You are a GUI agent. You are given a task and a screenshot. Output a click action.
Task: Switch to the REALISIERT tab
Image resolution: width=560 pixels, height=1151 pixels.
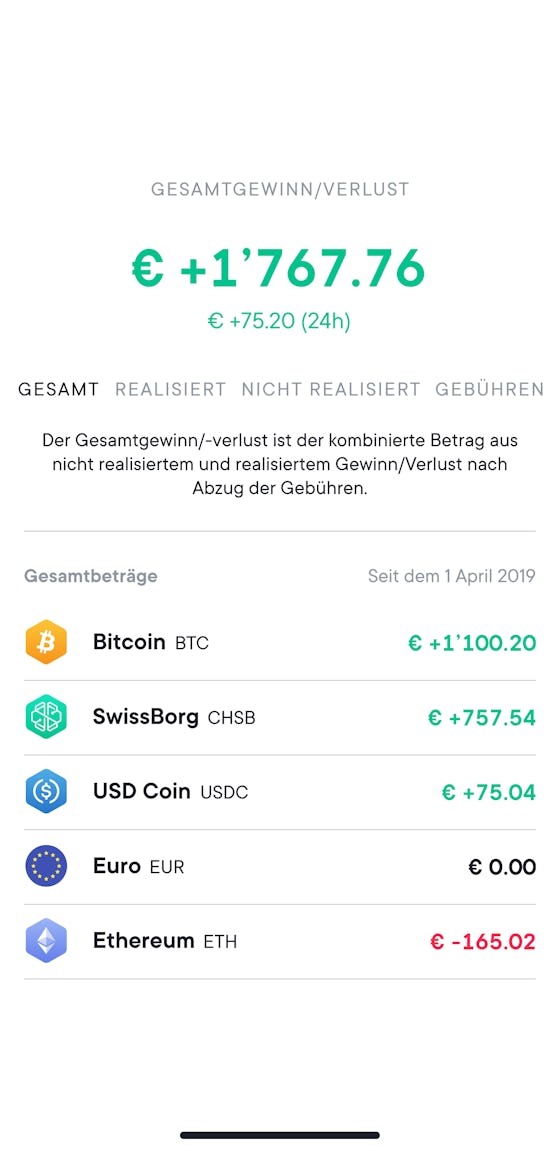click(170, 389)
